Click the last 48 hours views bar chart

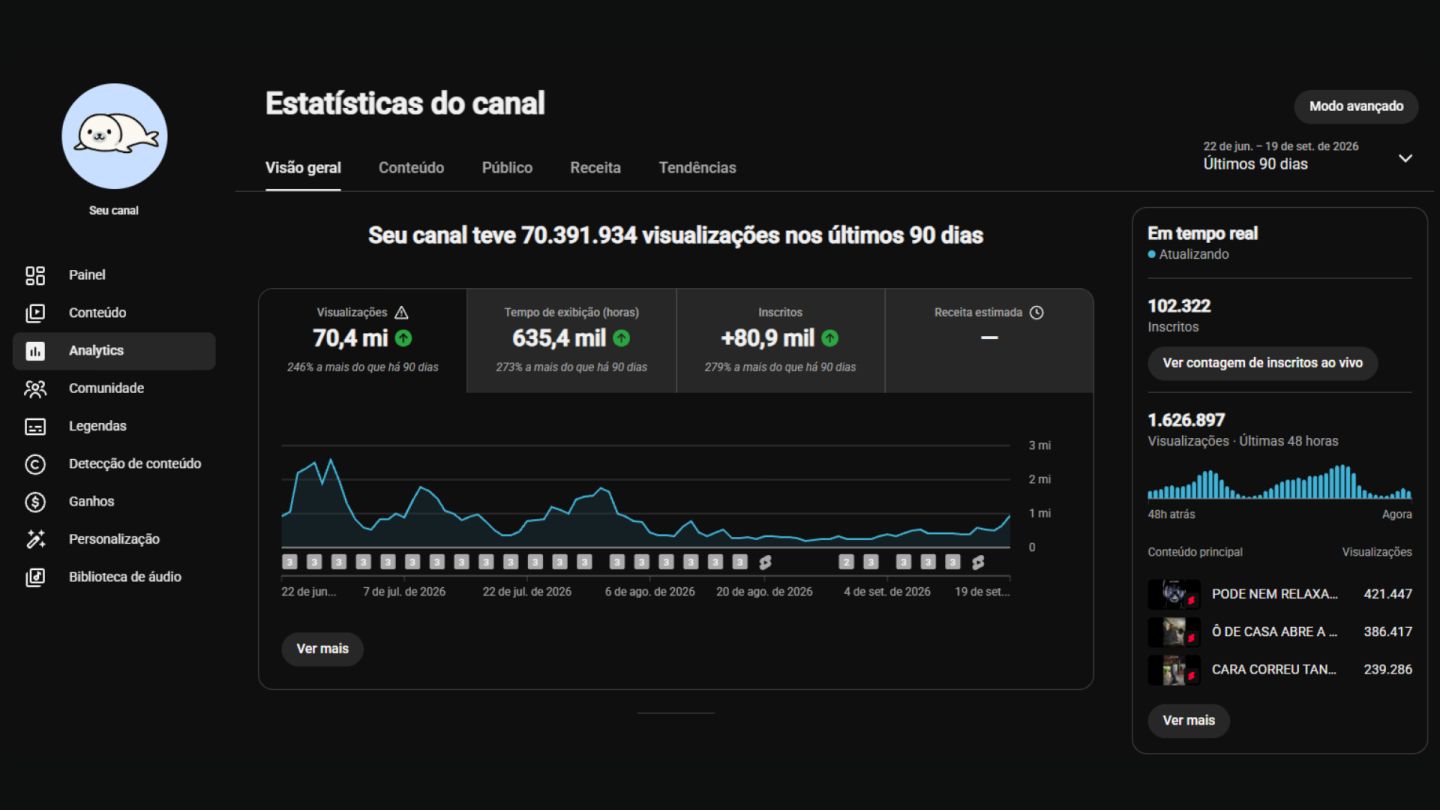tap(1279, 482)
